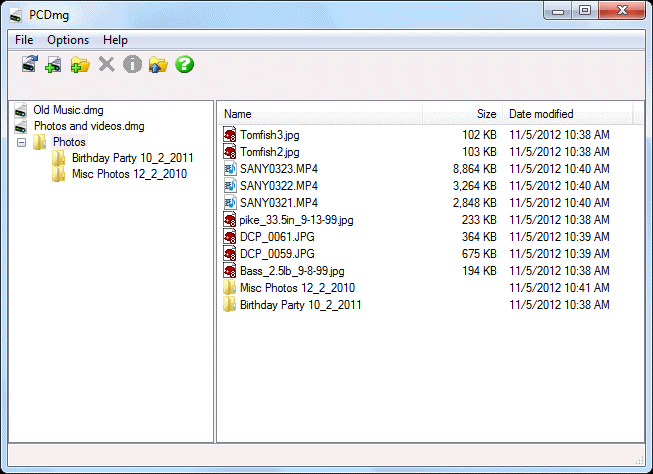Click the 3,264 KB size value
Image resolution: width=653 pixels, height=474 pixels.
coord(474,186)
